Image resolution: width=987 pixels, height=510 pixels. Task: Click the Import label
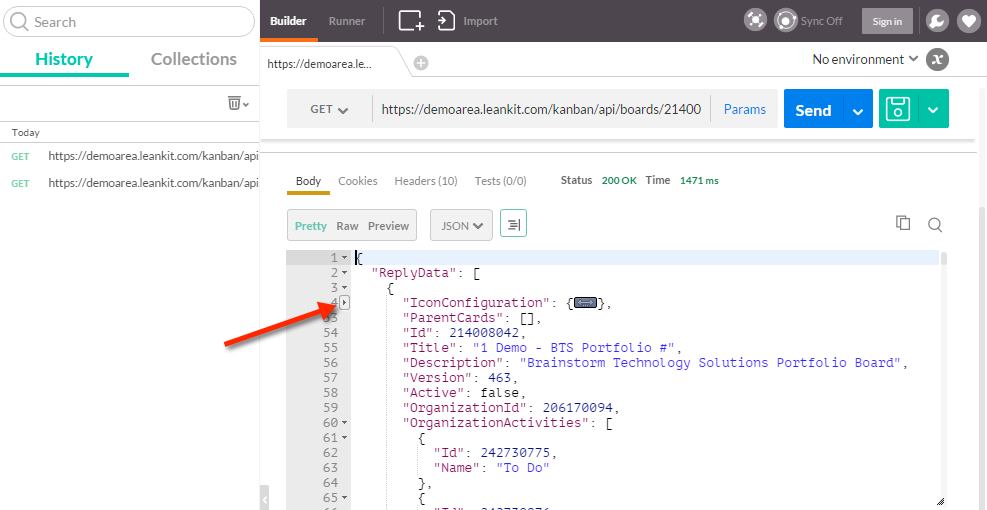480,21
